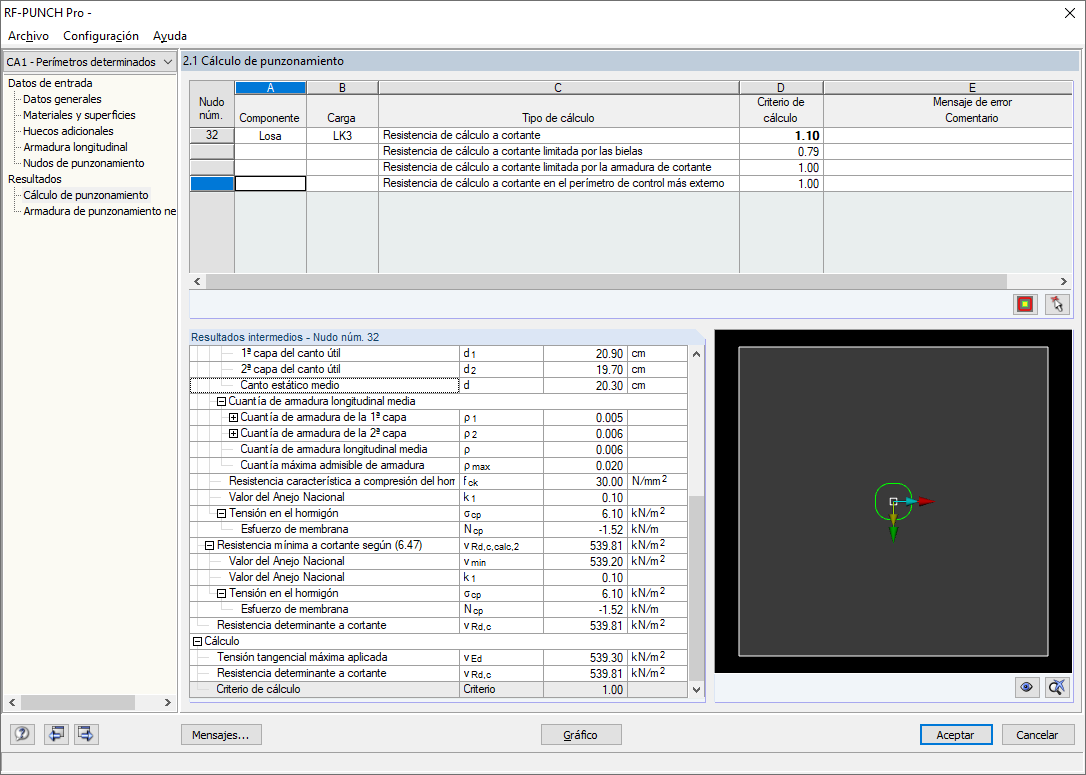Go to next table window icon
This screenshot has height=775, width=1086.
[86, 734]
